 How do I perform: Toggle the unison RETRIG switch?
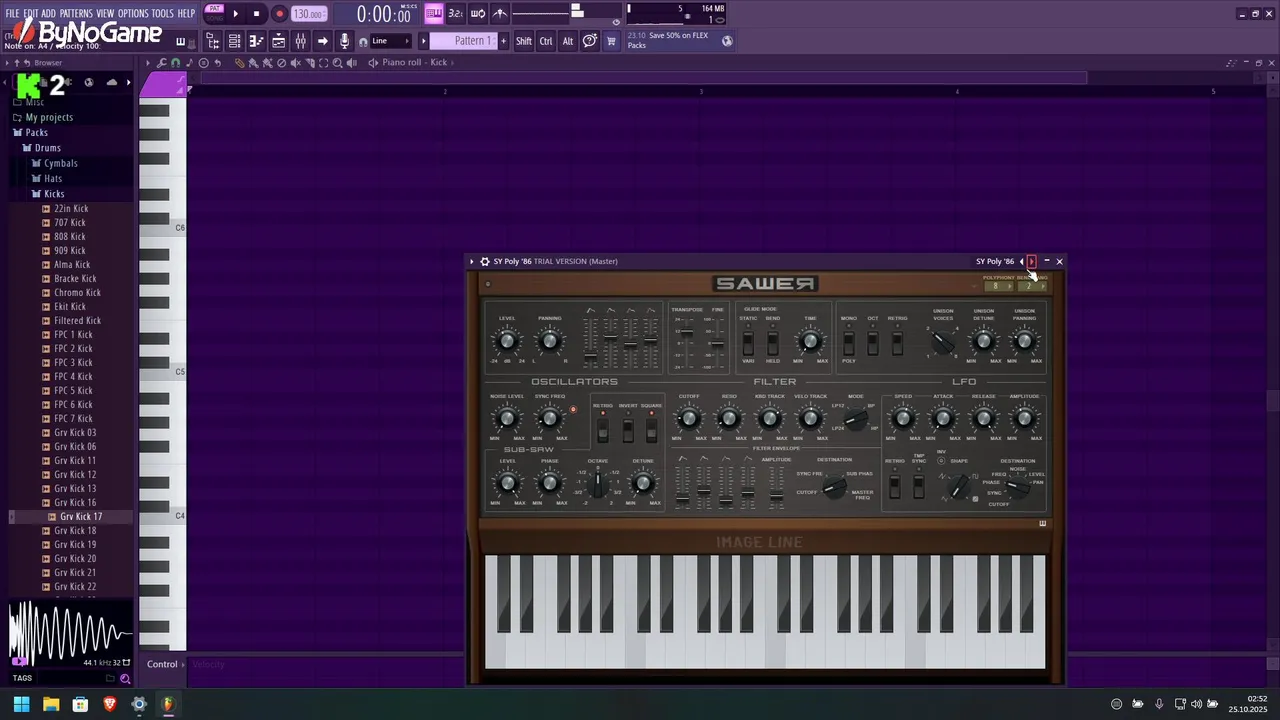897,345
